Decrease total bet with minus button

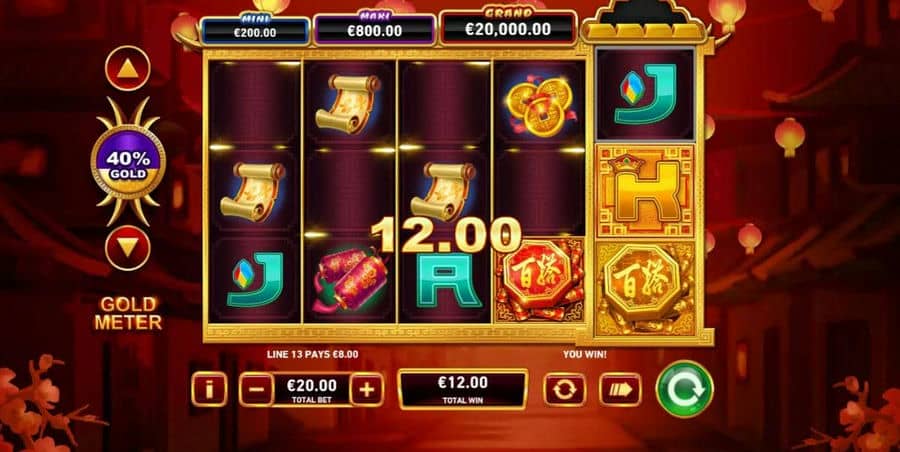[256, 390]
